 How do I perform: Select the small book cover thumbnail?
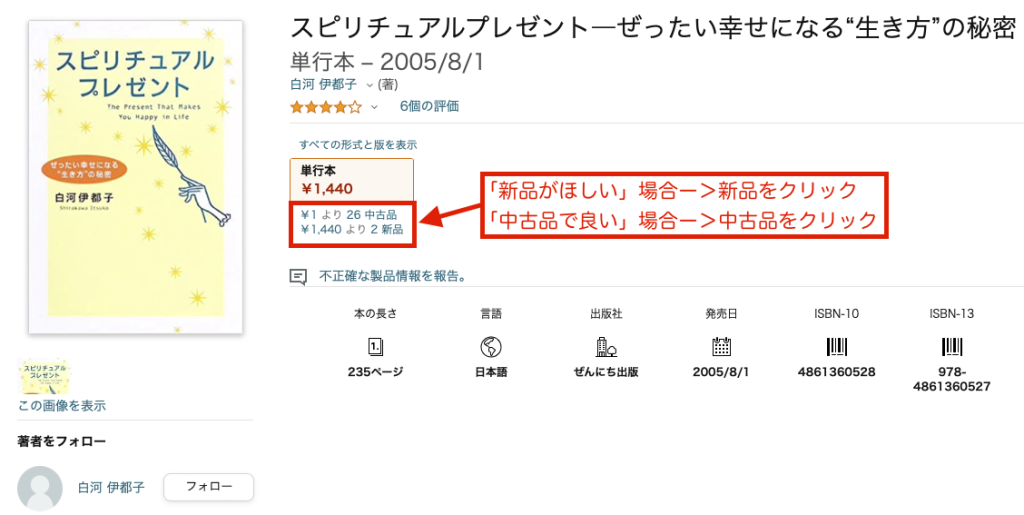pyautogui.click(x=44, y=376)
